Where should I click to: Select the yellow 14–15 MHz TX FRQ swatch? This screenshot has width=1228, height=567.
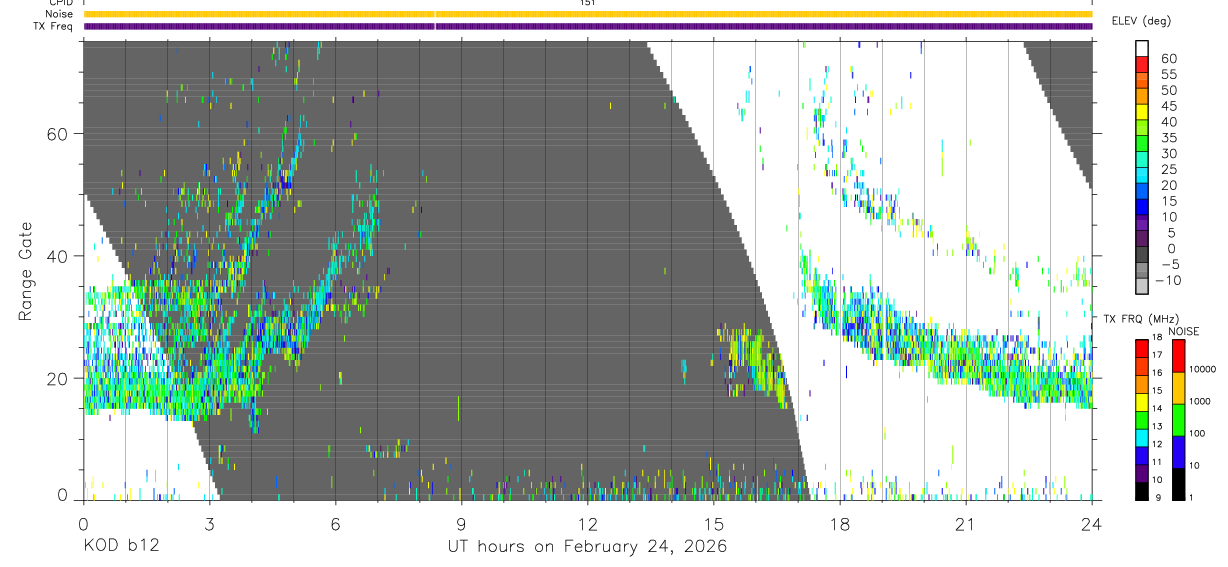coord(1141,402)
